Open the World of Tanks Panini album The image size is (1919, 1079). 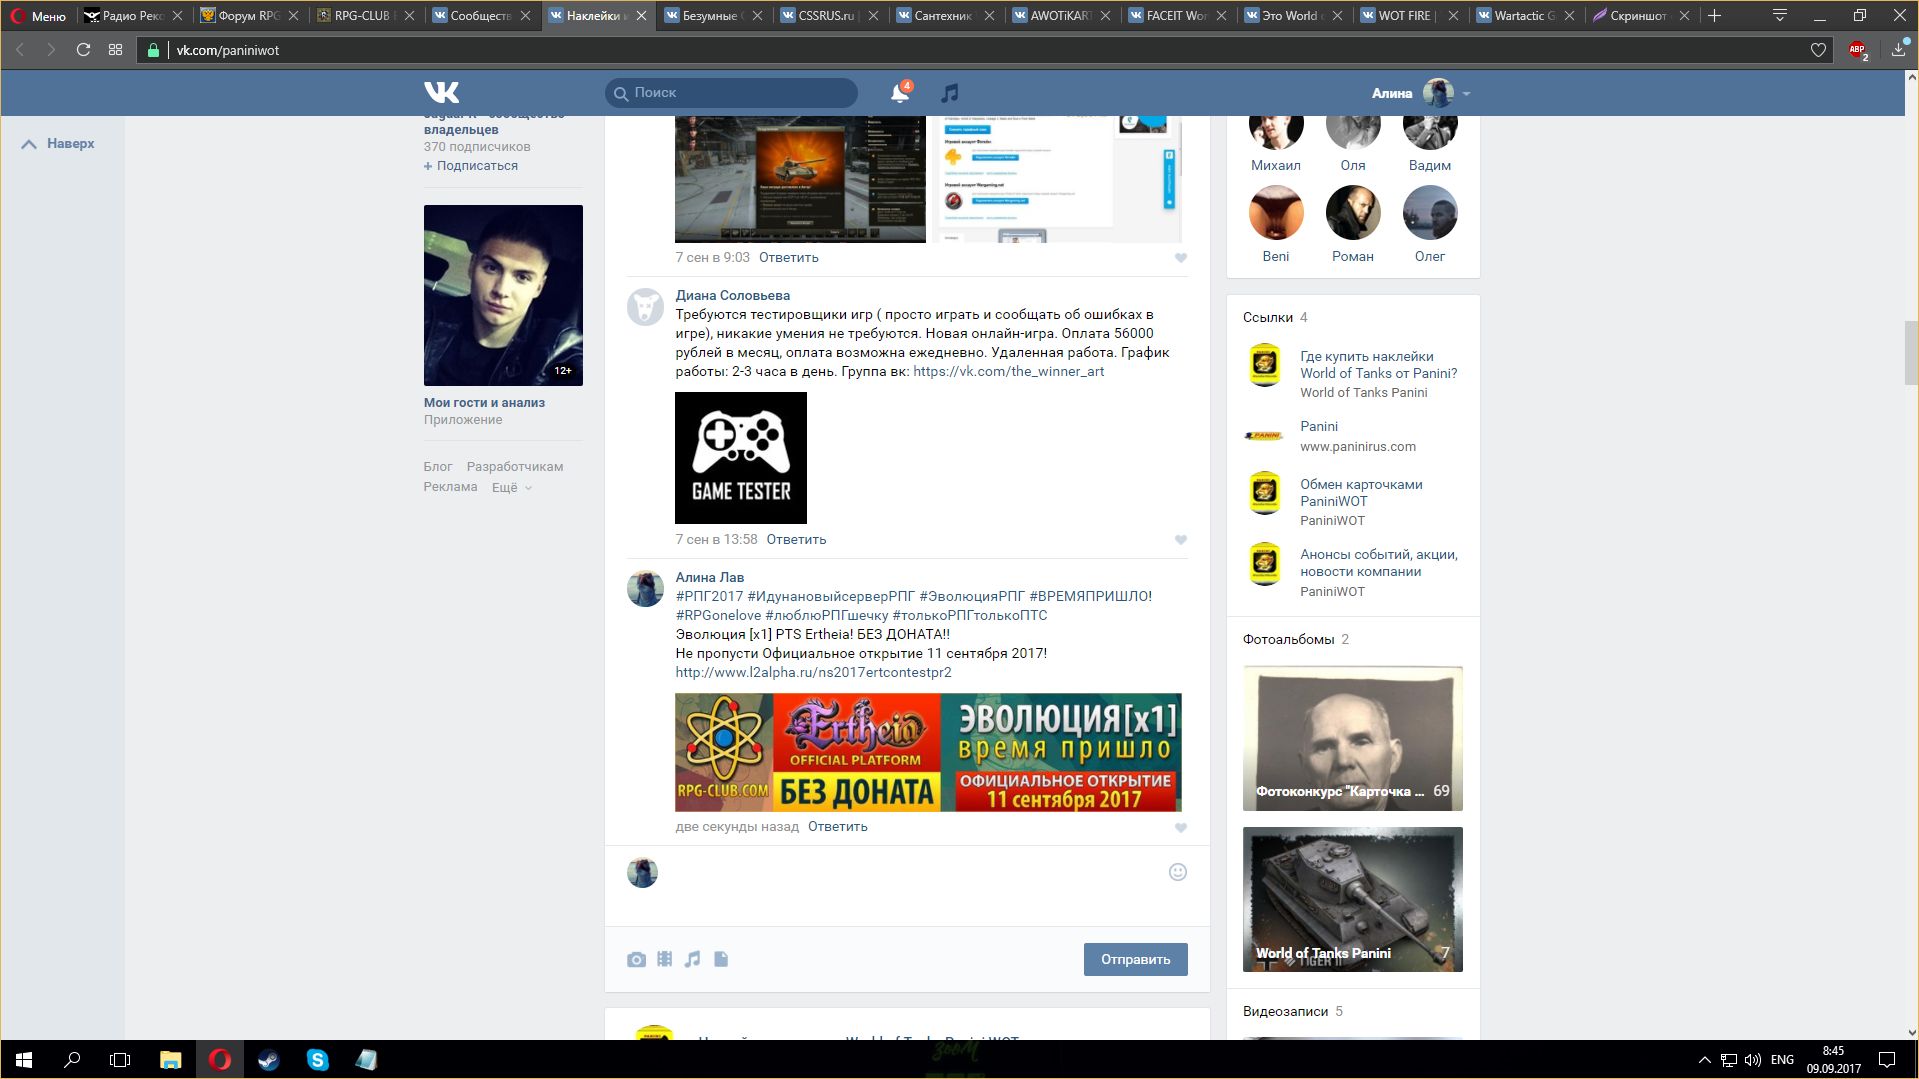pyautogui.click(x=1352, y=899)
